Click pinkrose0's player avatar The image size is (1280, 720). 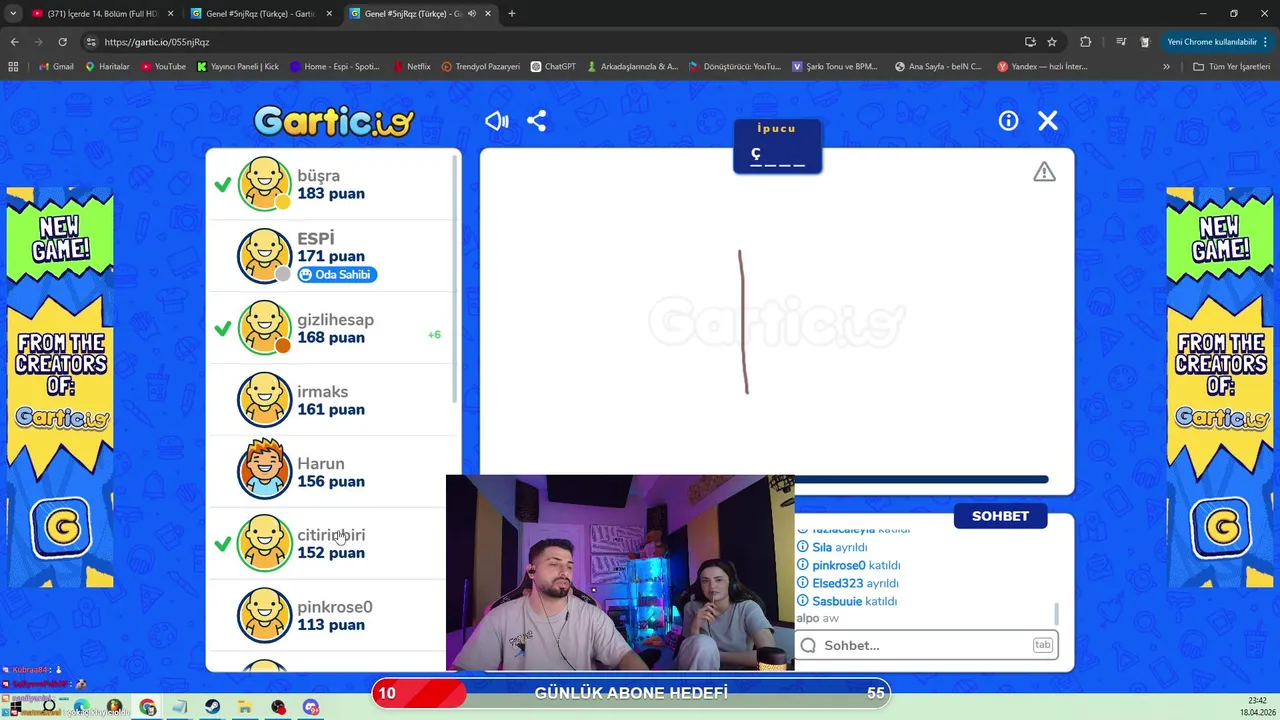pos(264,616)
